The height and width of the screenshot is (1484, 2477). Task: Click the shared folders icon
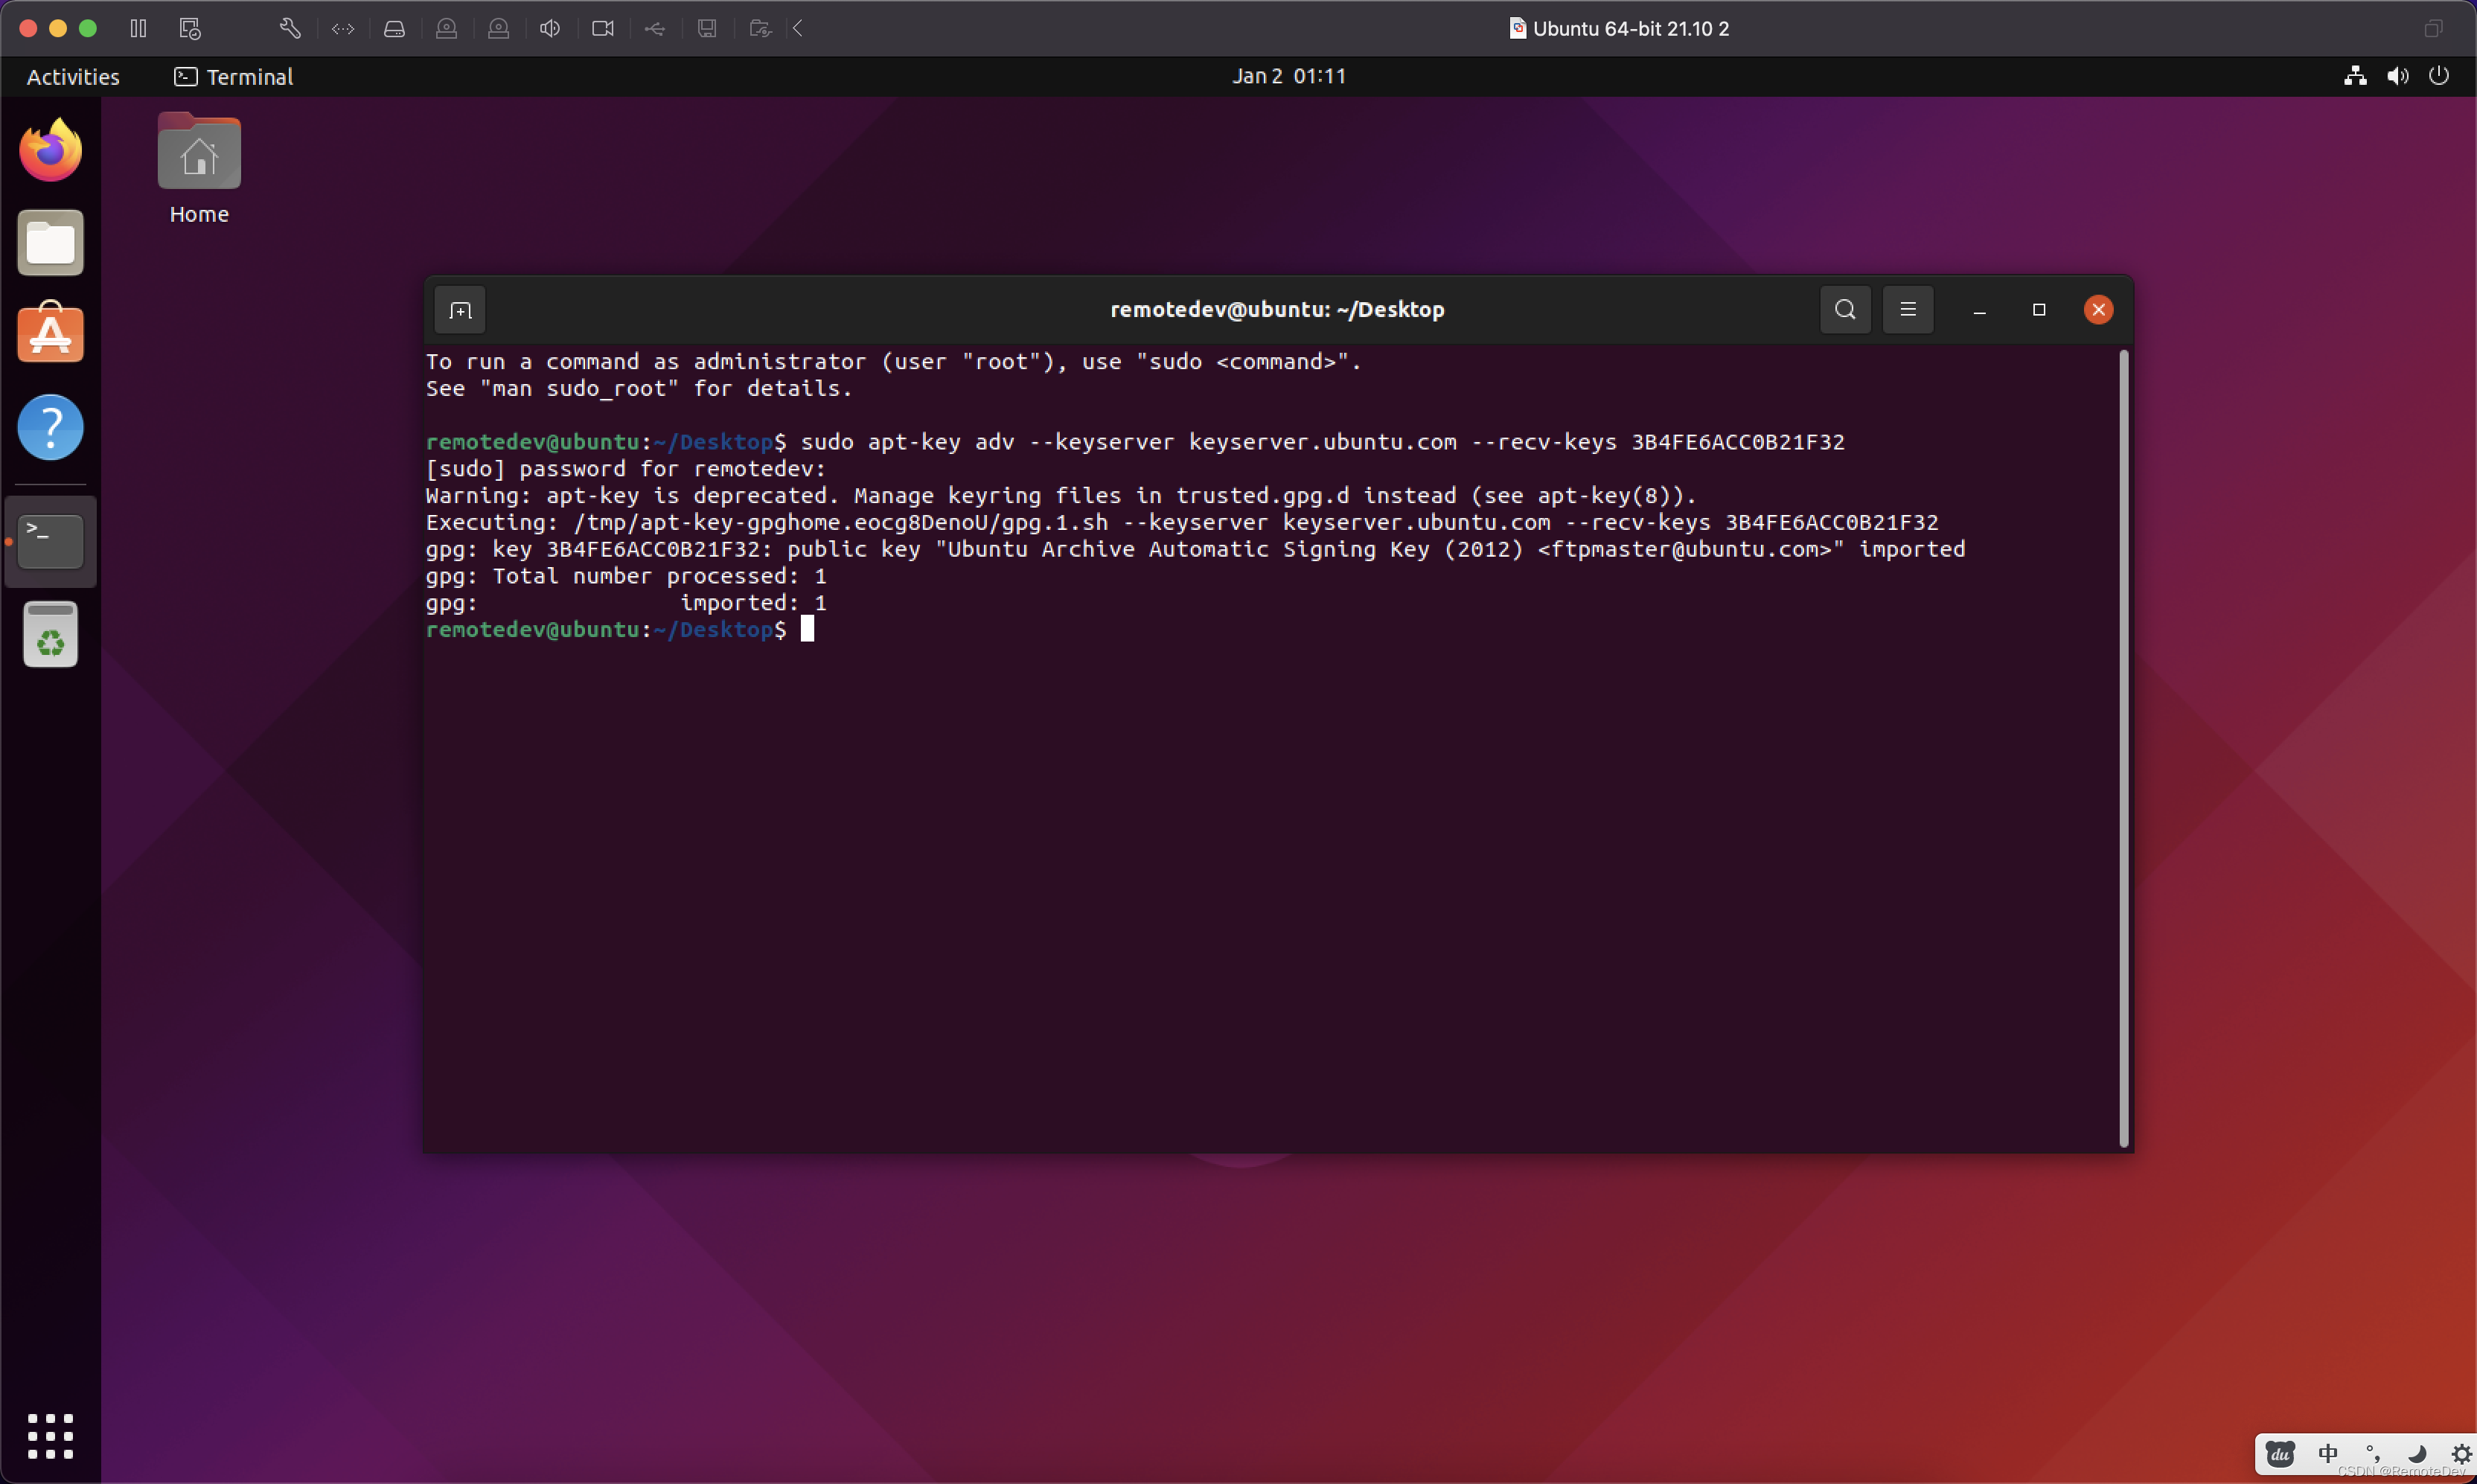tap(760, 29)
